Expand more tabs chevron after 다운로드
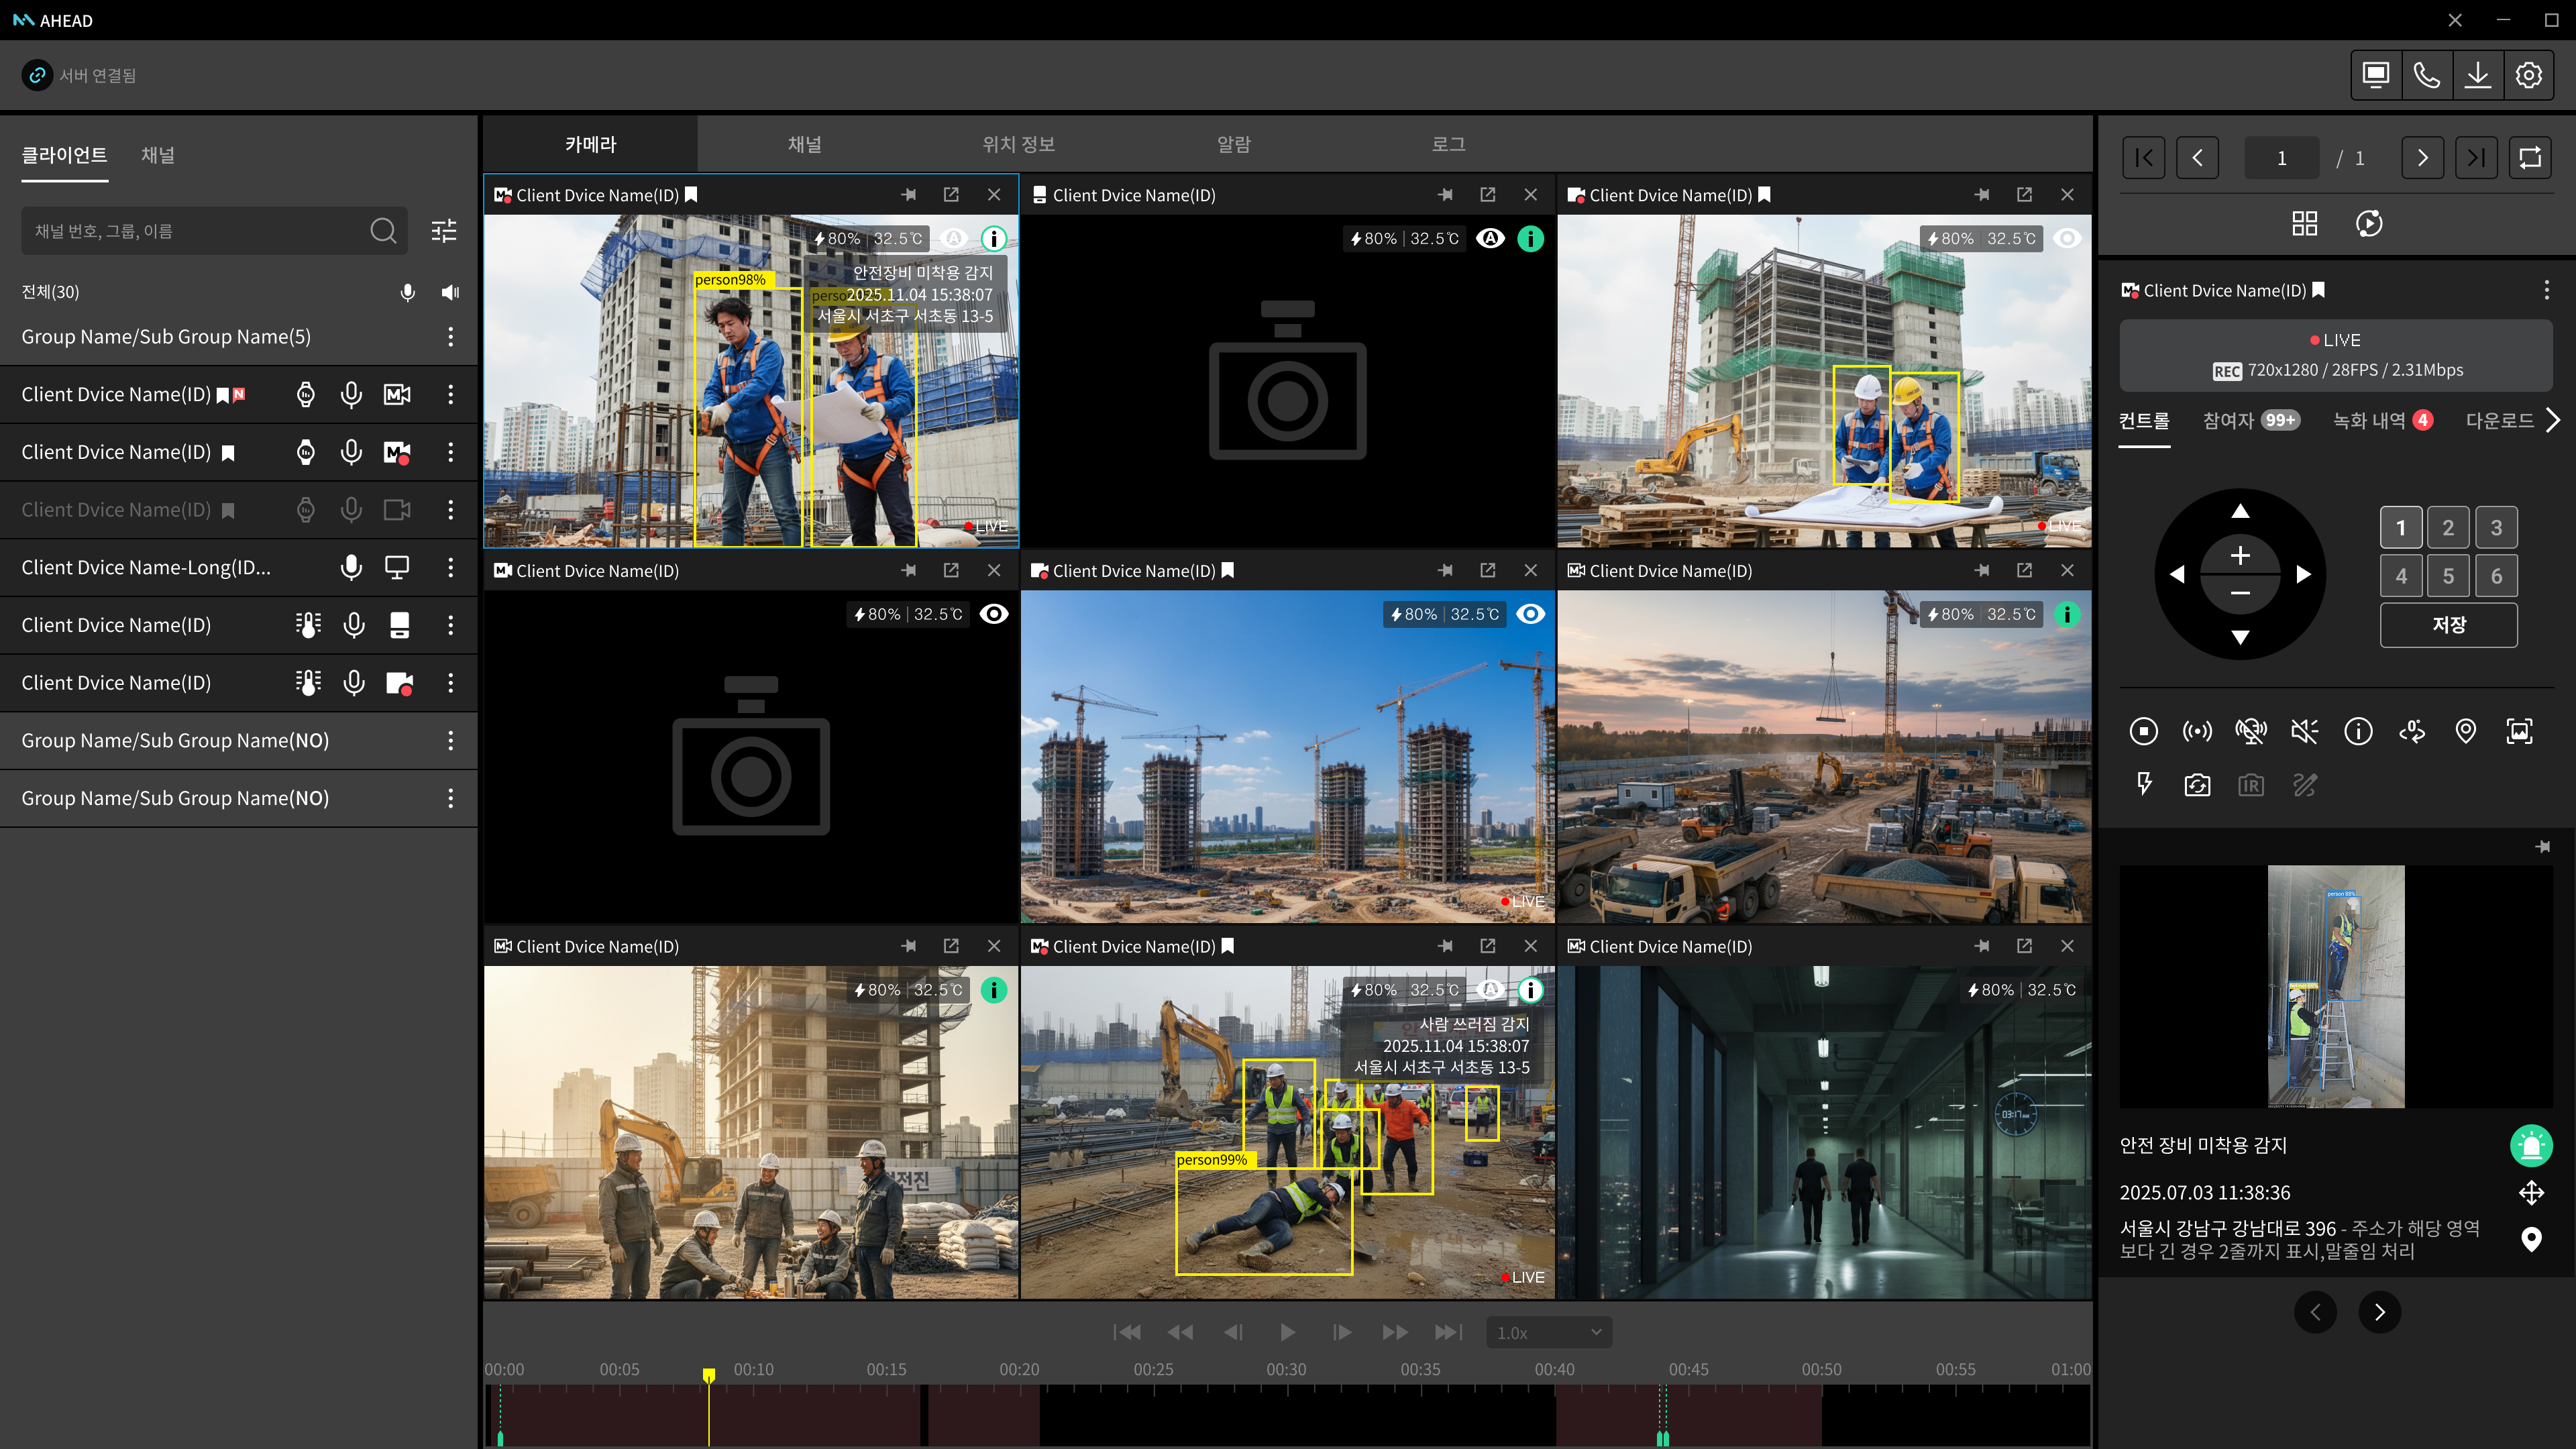Image resolution: width=2576 pixels, height=1449 pixels. pyautogui.click(x=2553, y=420)
